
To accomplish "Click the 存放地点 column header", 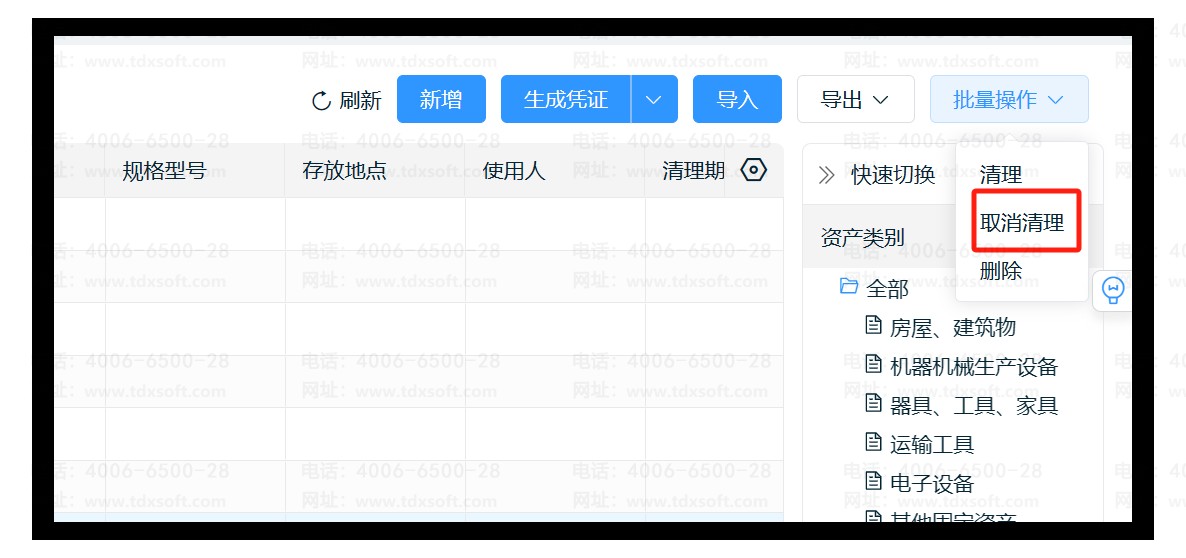I will coord(344,171).
